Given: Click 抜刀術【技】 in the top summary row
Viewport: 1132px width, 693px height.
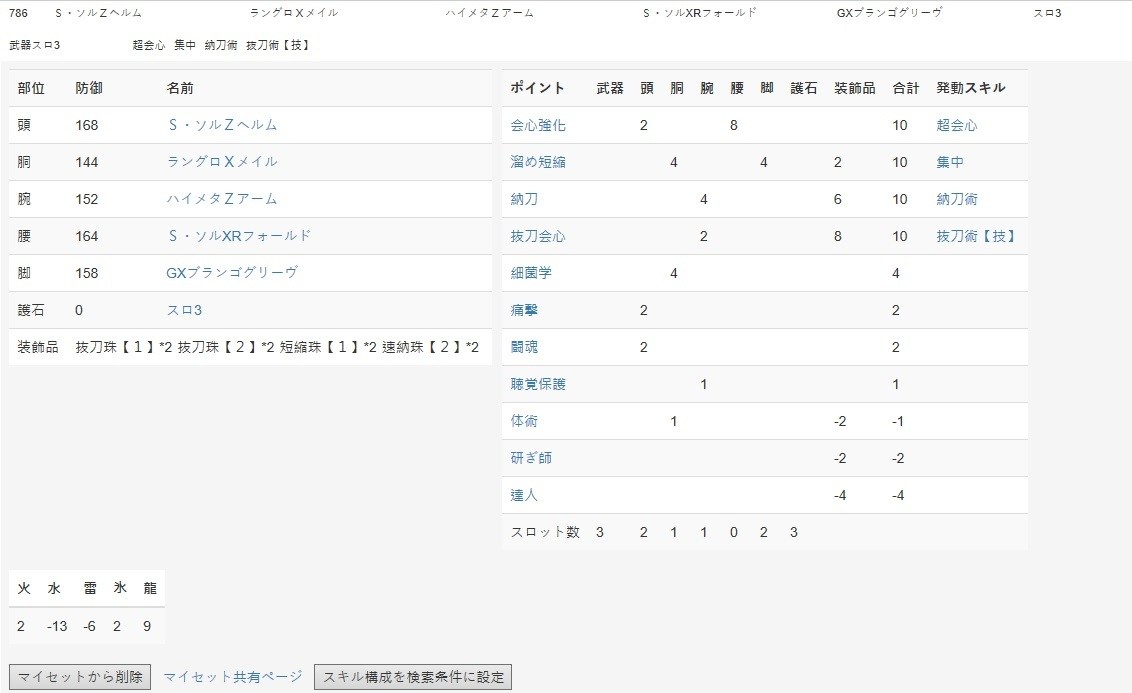Looking at the screenshot, I should 279,45.
